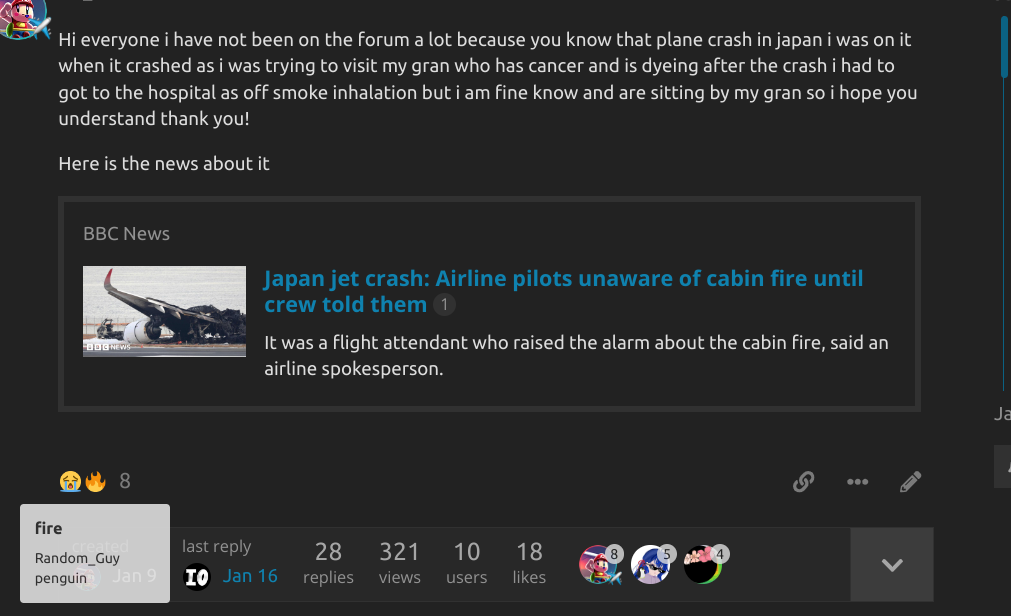Select frequent poster avatar with 5 badge
Screen dimensions: 1011x616
pyautogui.click(x=650, y=565)
